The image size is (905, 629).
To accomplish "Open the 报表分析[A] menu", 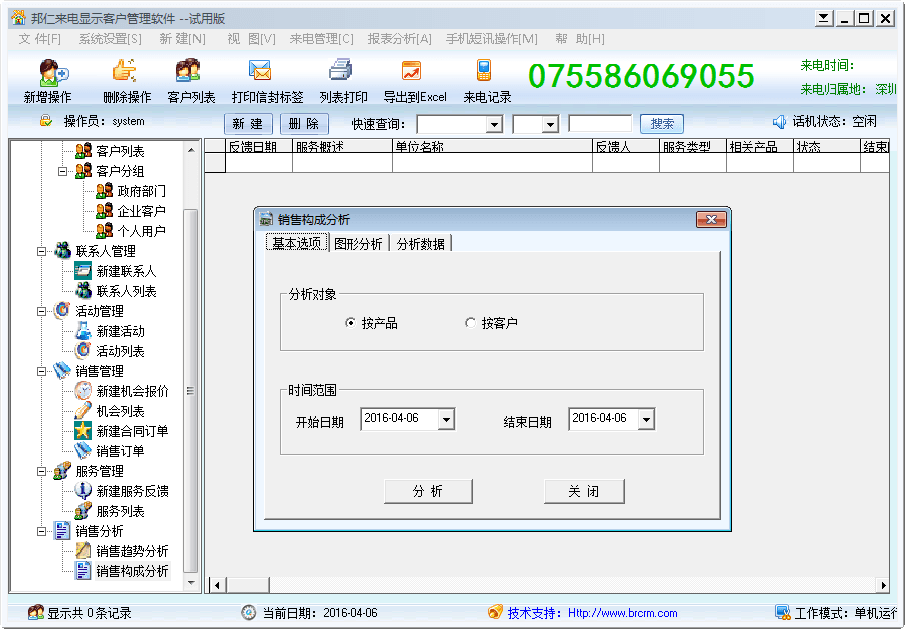I will [x=399, y=38].
